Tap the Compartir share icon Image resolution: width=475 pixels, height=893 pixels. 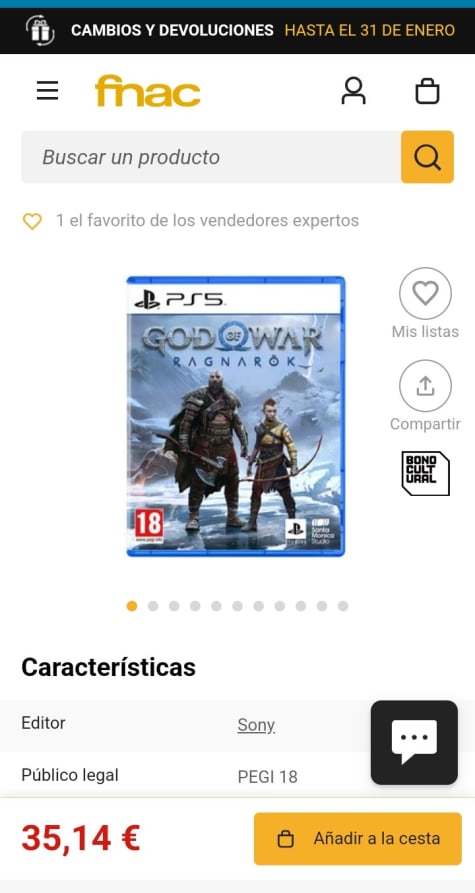425,386
